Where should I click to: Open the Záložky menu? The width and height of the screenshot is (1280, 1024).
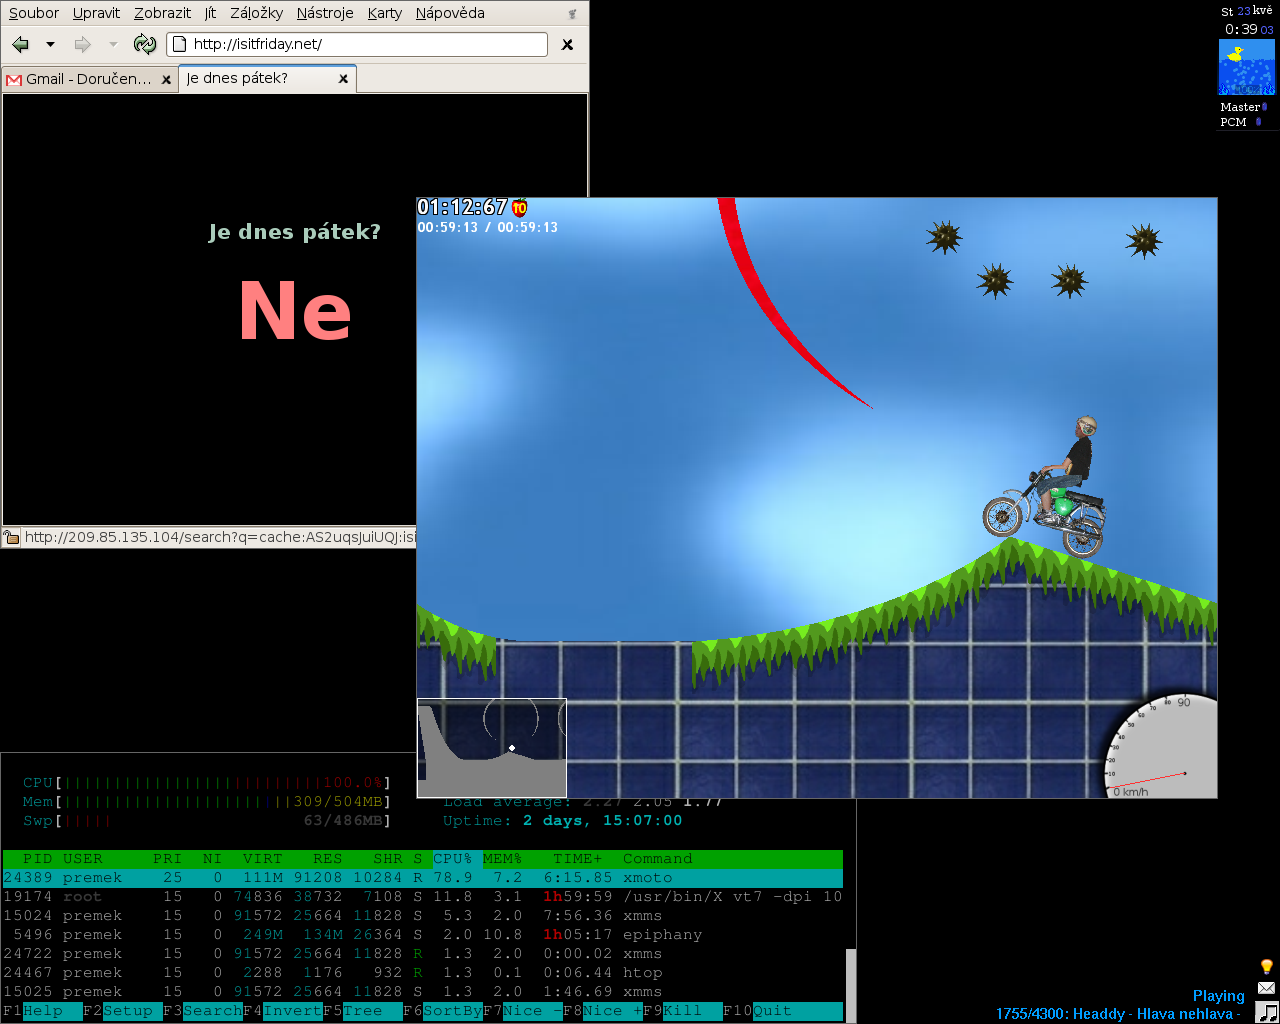(x=256, y=13)
